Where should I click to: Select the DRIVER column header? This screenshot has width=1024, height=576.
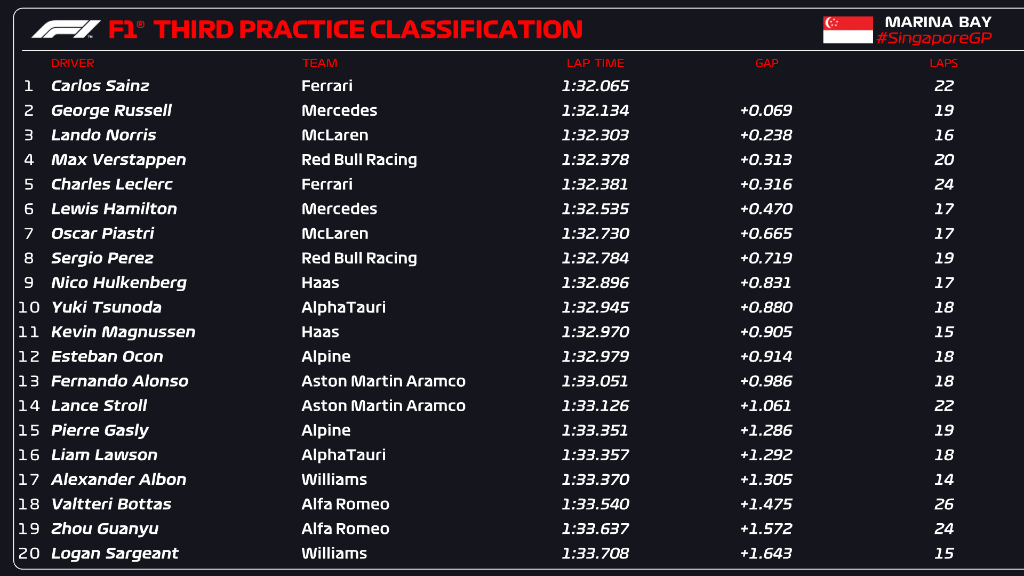point(72,63)
